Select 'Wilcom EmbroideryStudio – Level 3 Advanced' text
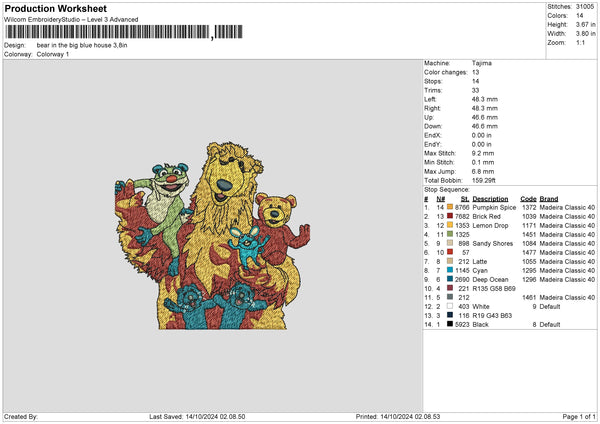Screen dimensions: 600x424 click(x=71, y=20)
